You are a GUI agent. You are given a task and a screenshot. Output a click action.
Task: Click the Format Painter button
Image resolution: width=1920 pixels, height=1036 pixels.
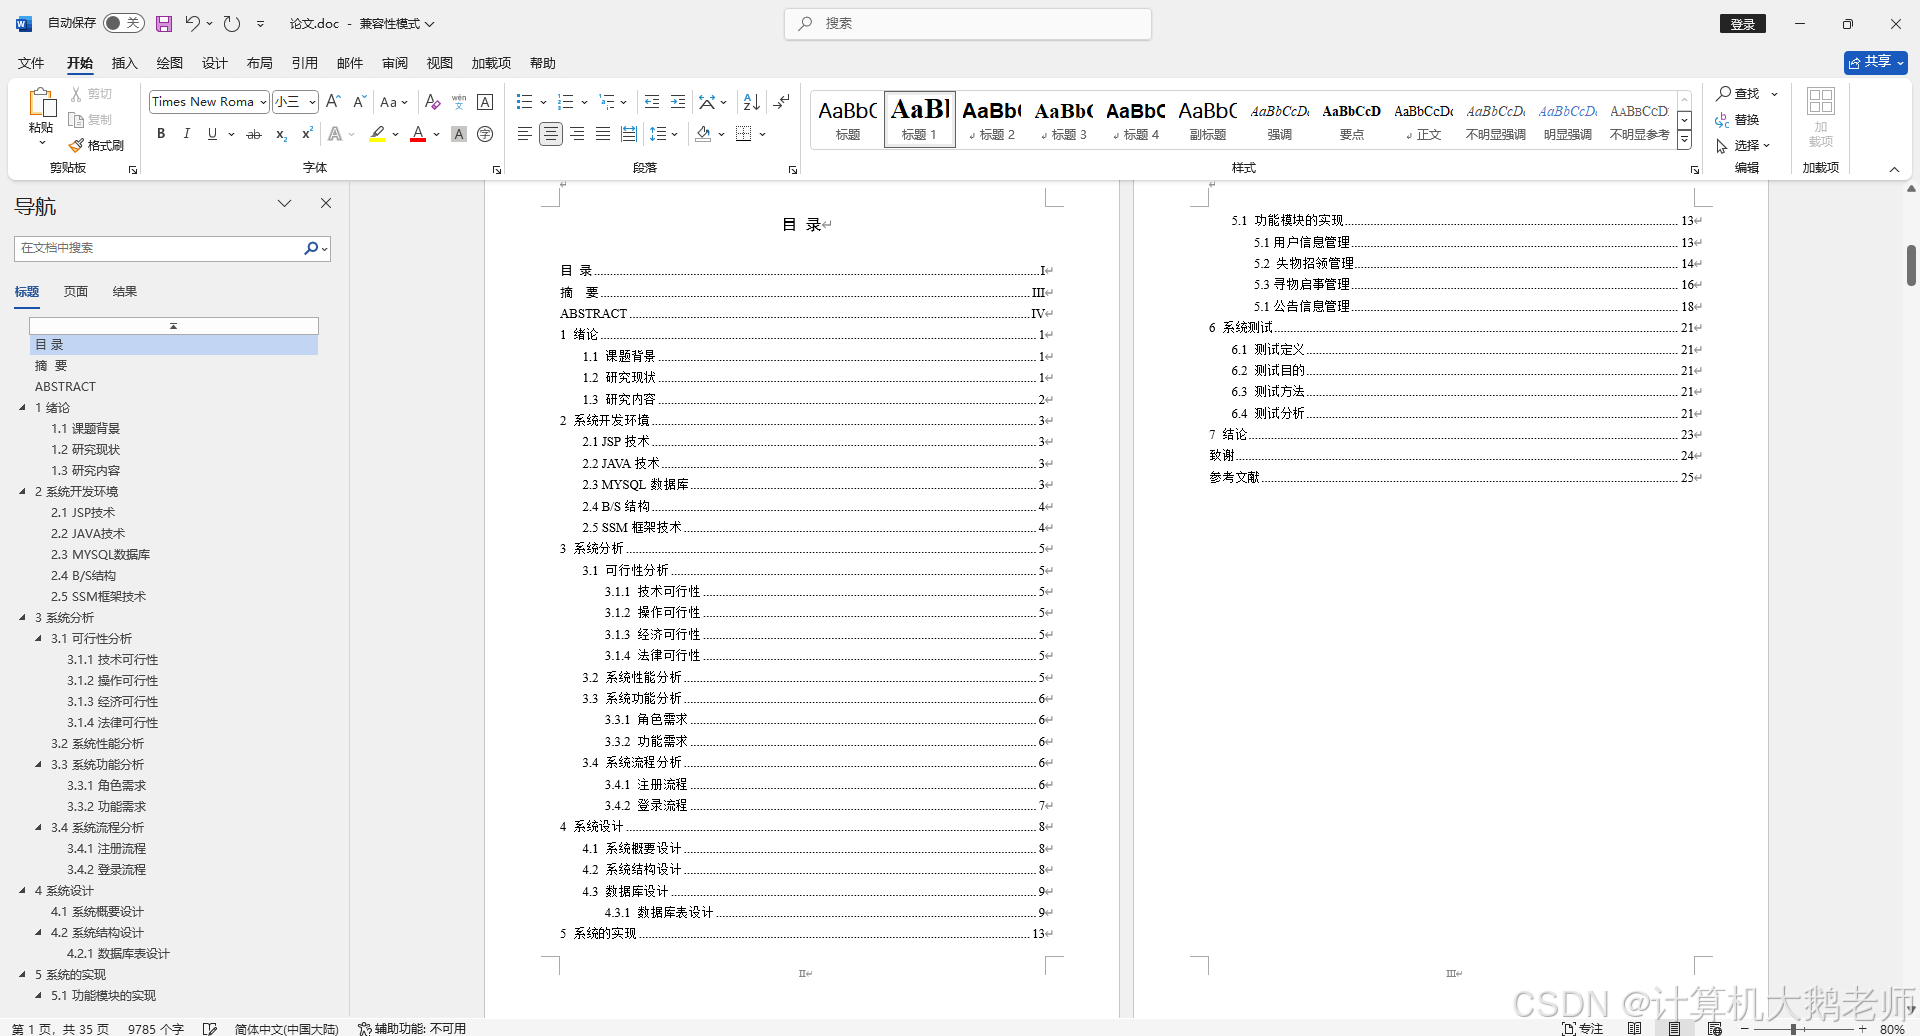tap(97, 145)
